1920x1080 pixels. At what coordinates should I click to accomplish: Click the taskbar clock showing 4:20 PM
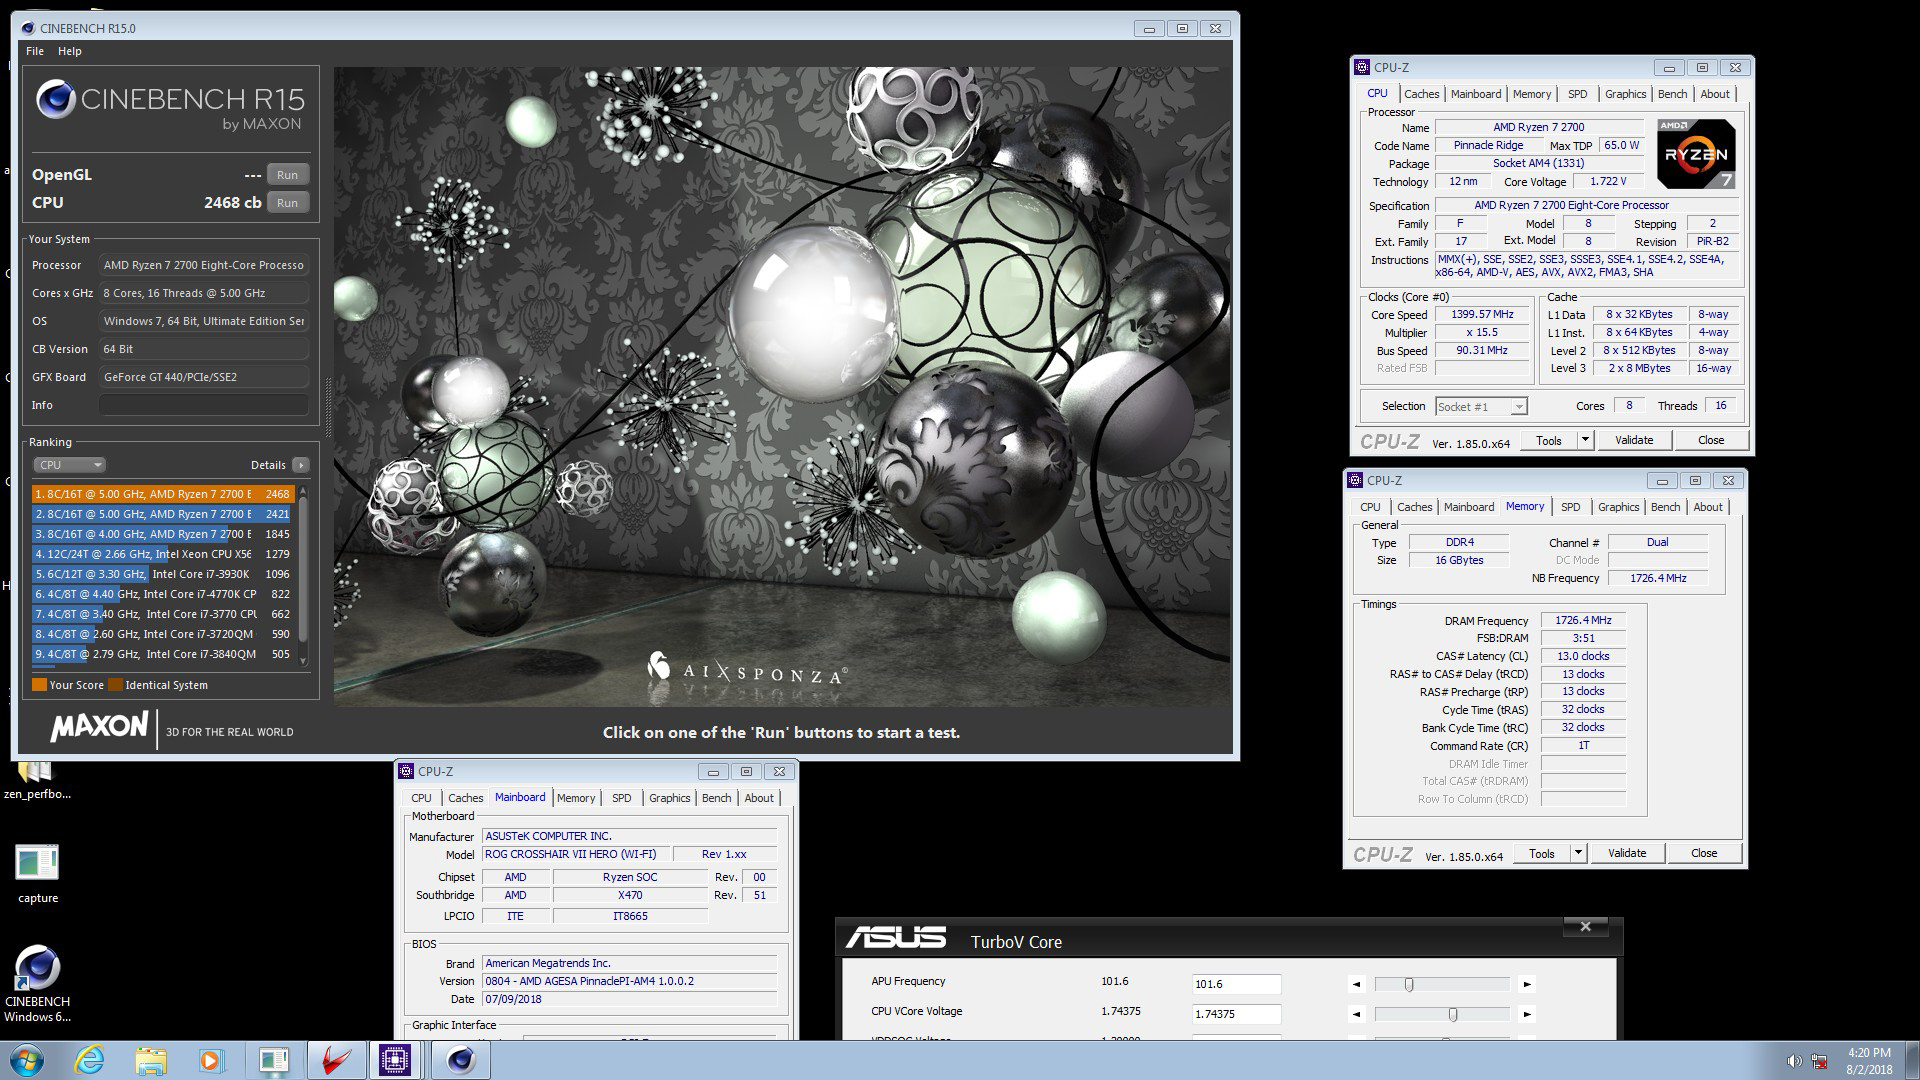click(x=1868, y=1061)
